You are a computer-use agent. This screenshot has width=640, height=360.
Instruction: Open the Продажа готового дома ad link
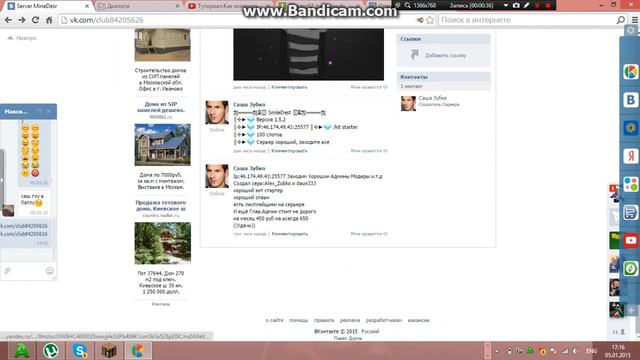(161, 205)
